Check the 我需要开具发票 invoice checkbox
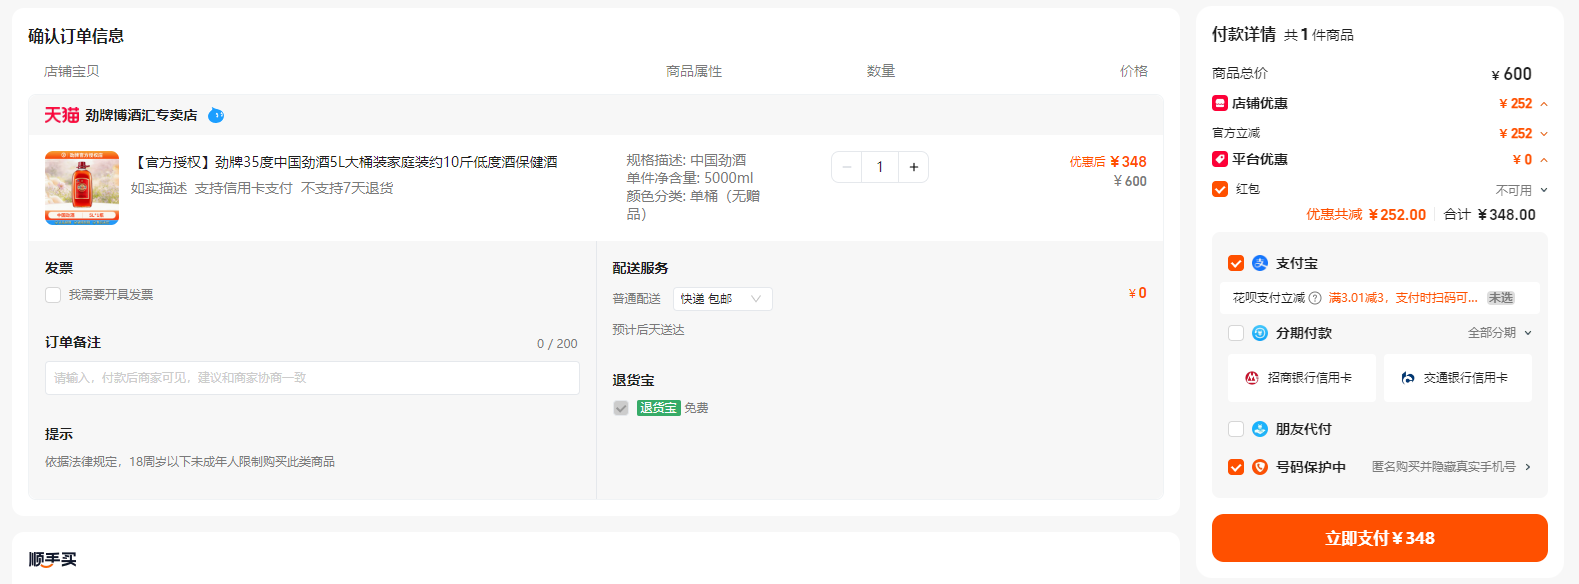 click(53, 295)
